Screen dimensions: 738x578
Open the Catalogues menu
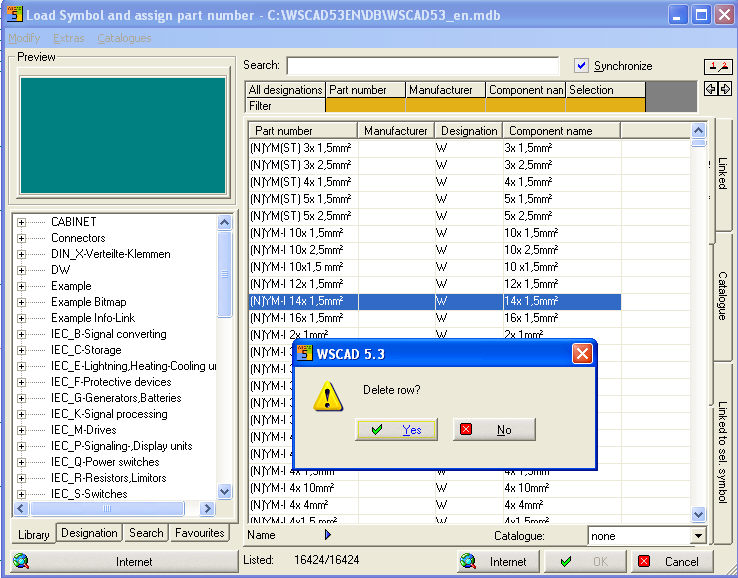pos(124,38)
